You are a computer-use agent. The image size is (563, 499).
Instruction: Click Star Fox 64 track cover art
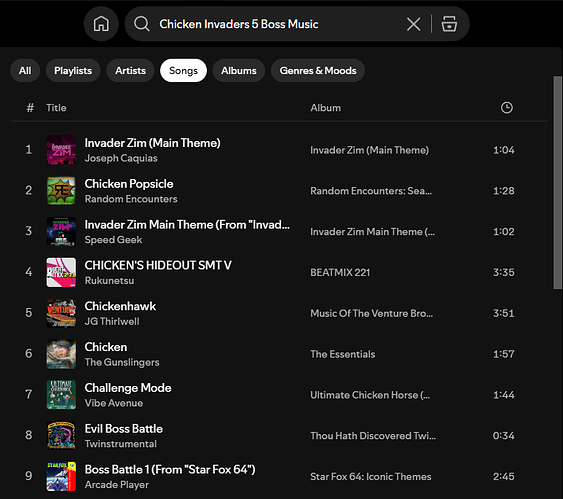61,476
